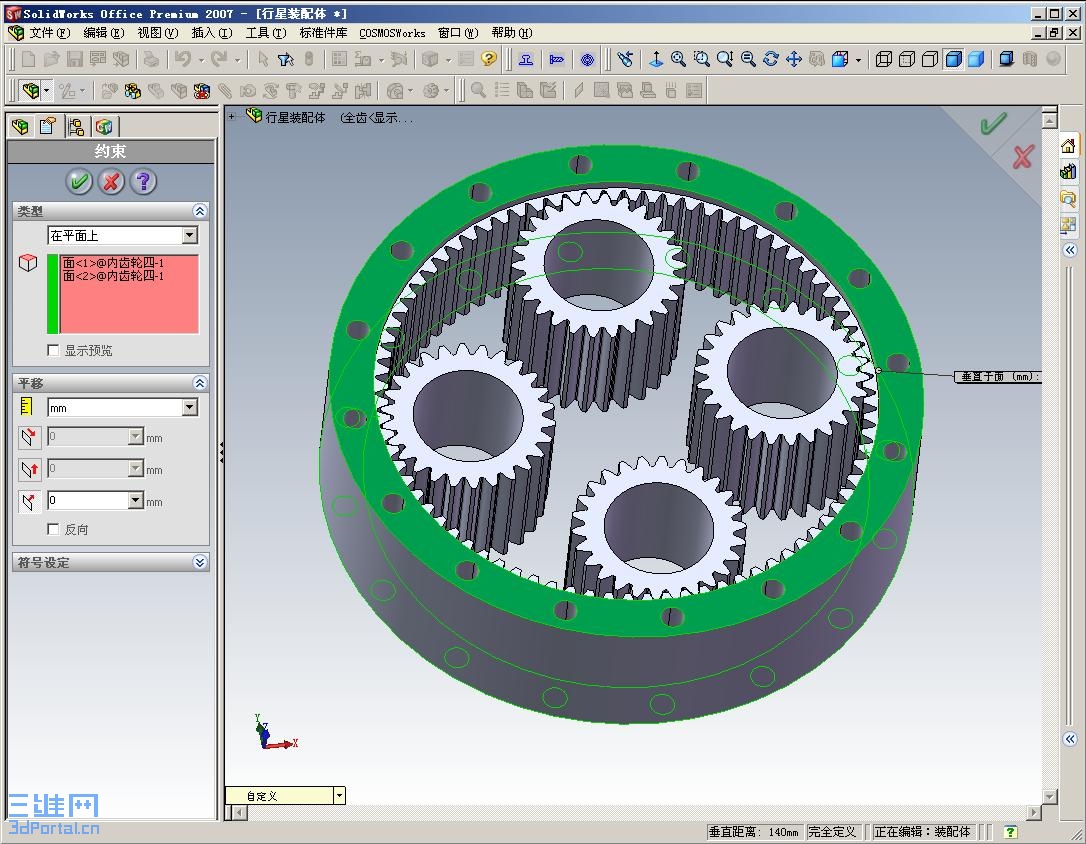Open the 工具(T) menu
This screenshot has width=1086, height=844.
click(266, 33)
